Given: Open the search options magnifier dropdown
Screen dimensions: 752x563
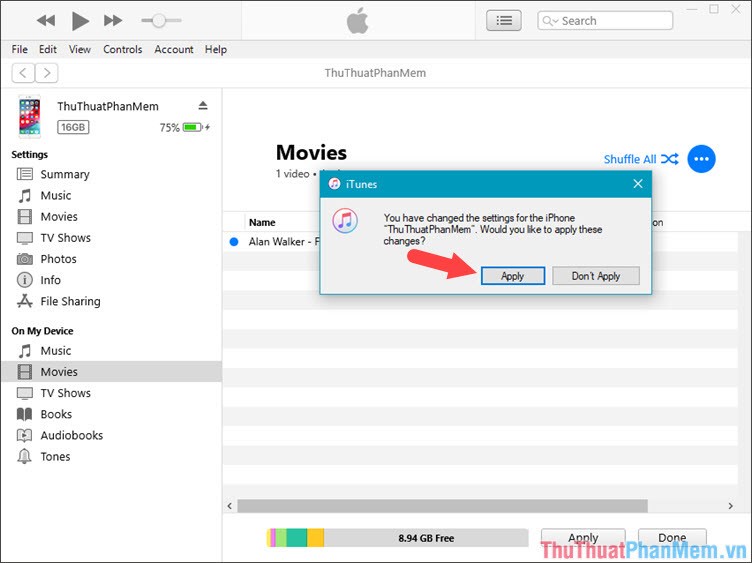Looking at the screenshot, I should pos(550,21).
